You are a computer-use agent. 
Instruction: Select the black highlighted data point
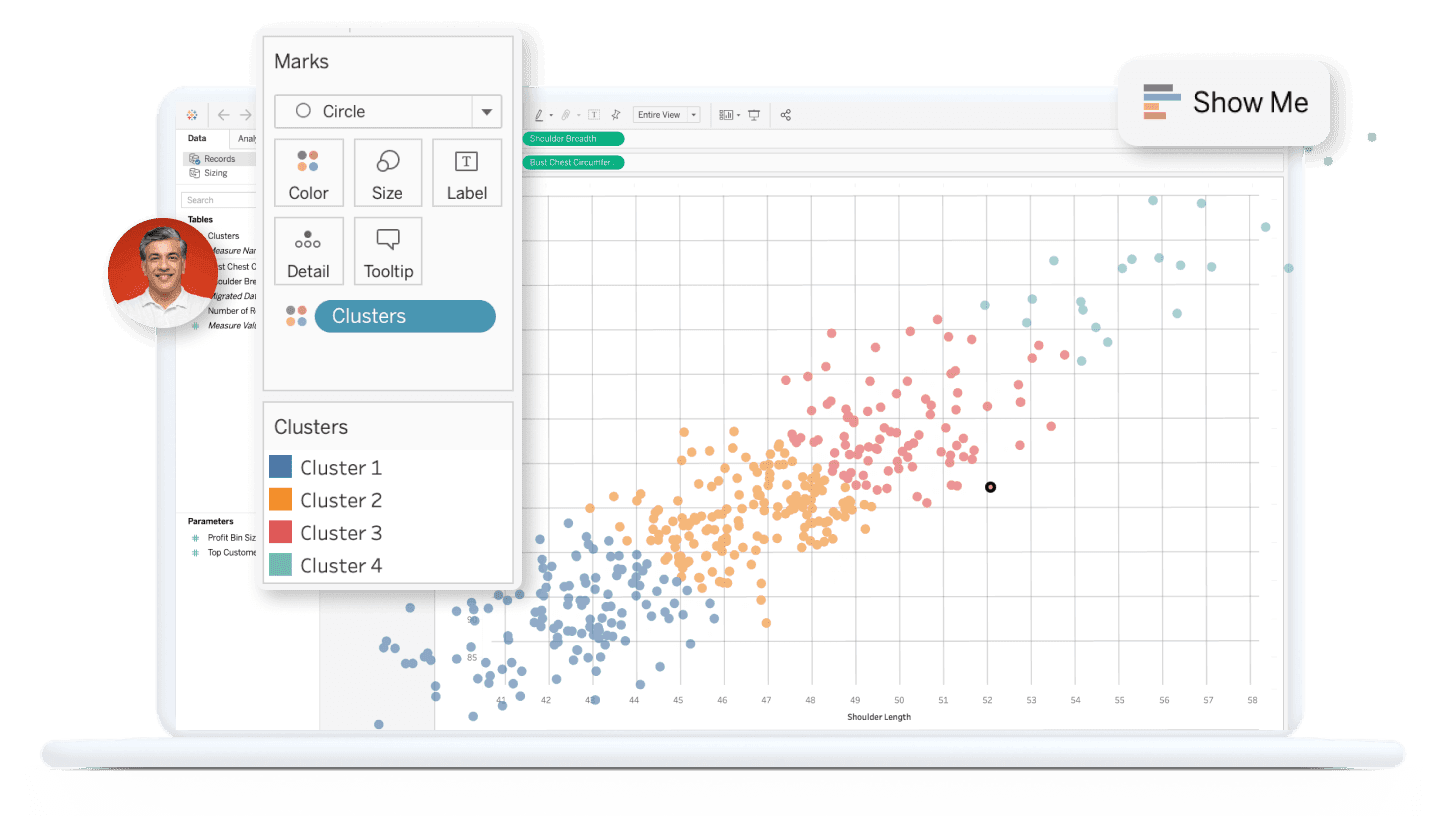990,487
